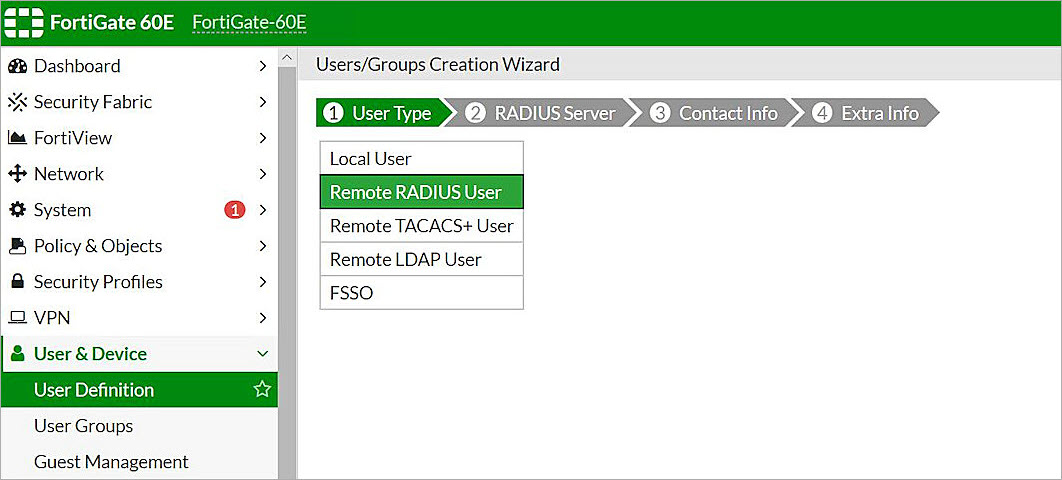
Task: Select User Definition in sidebar
Action: pyautogui.click(x=139, y=389)
